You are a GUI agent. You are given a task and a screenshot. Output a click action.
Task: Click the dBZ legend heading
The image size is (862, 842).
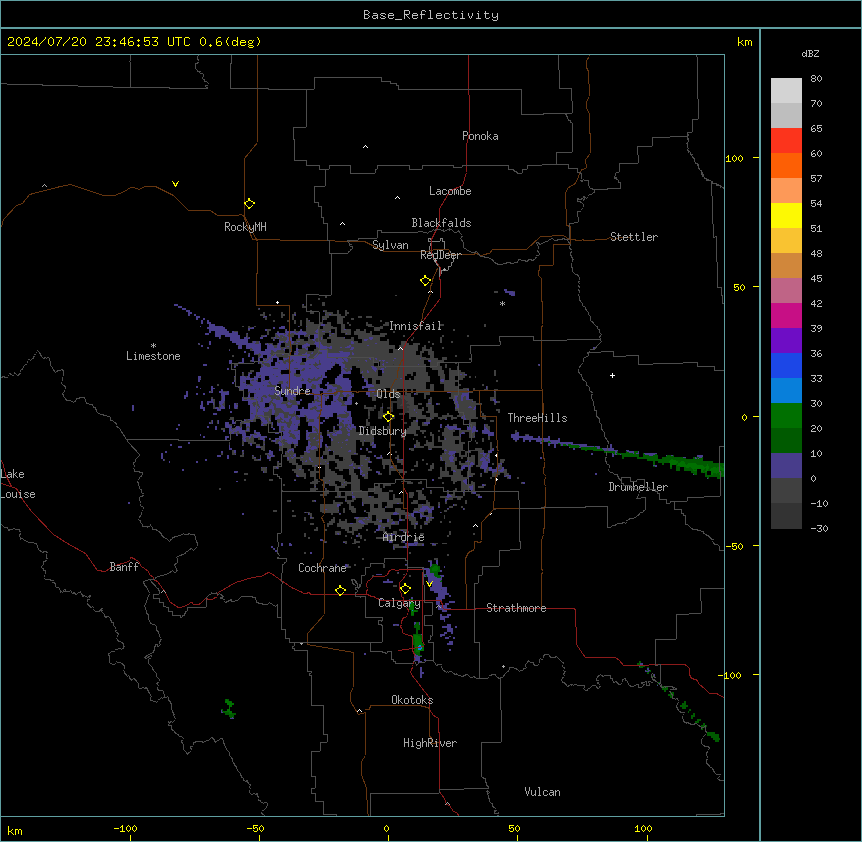point(810,54)
